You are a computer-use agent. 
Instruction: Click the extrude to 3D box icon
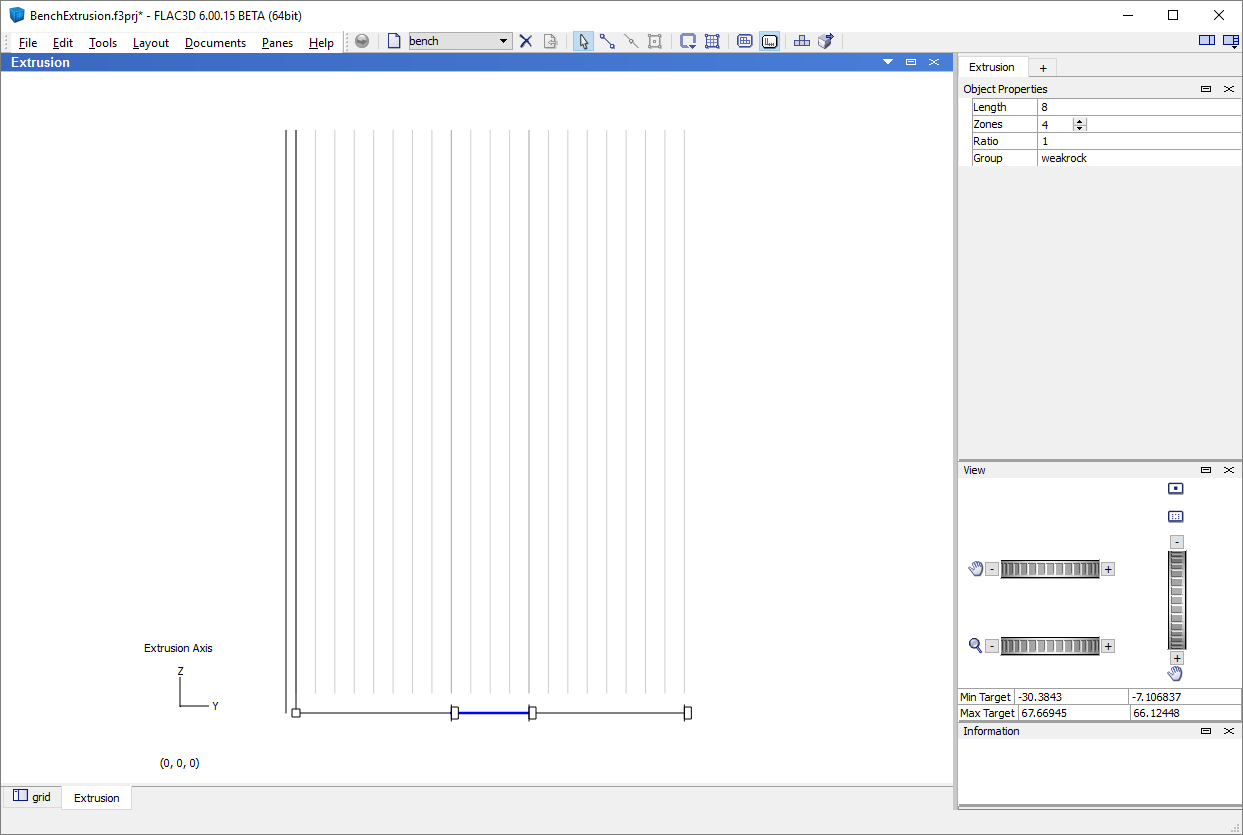[x=826, y=41]
